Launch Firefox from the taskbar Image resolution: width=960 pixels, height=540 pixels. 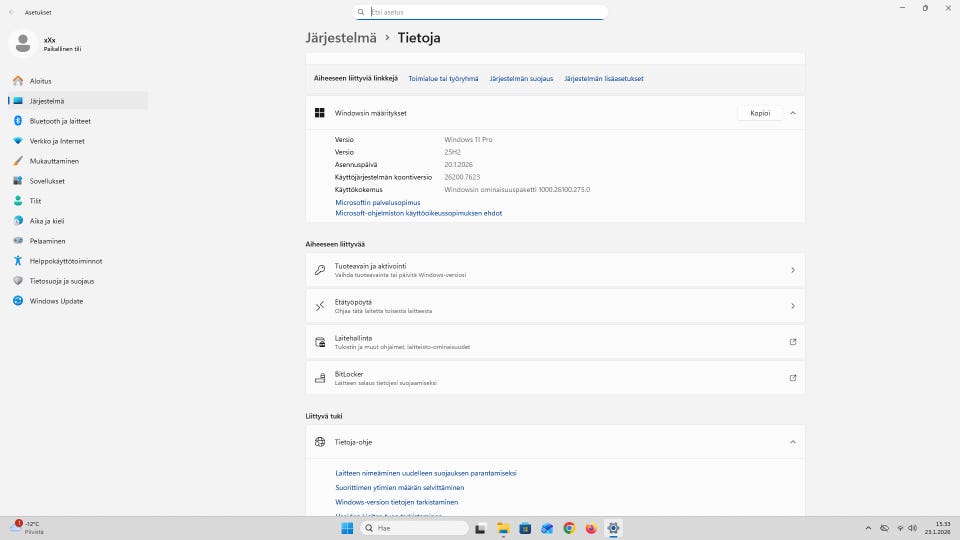[591, 528]
